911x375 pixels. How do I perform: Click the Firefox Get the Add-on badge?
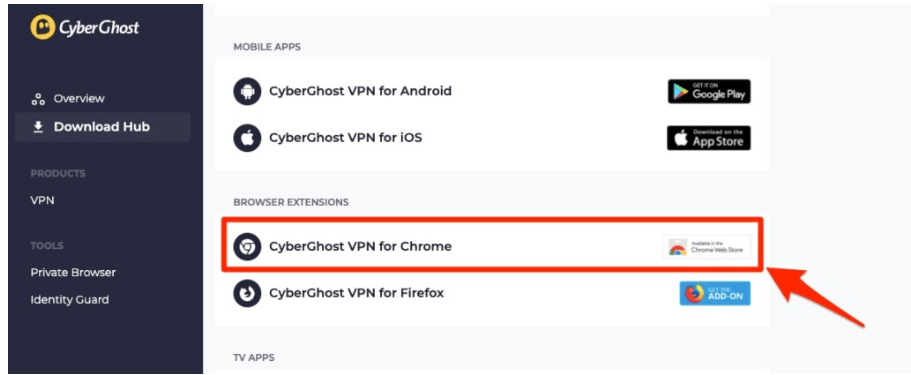(715, 293)
